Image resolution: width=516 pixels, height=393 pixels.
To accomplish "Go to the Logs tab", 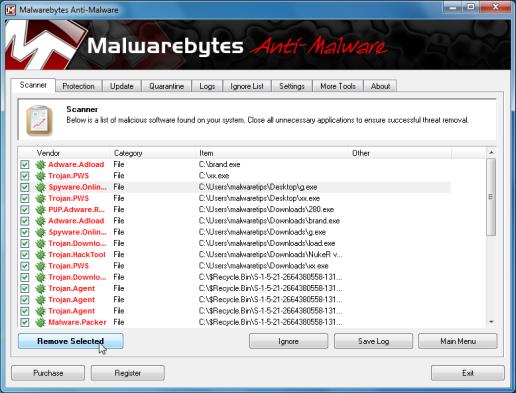I will 207,86.
